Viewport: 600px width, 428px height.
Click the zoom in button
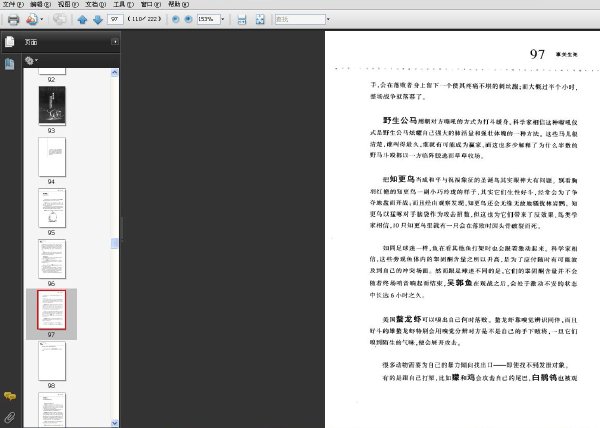[188, 19]
